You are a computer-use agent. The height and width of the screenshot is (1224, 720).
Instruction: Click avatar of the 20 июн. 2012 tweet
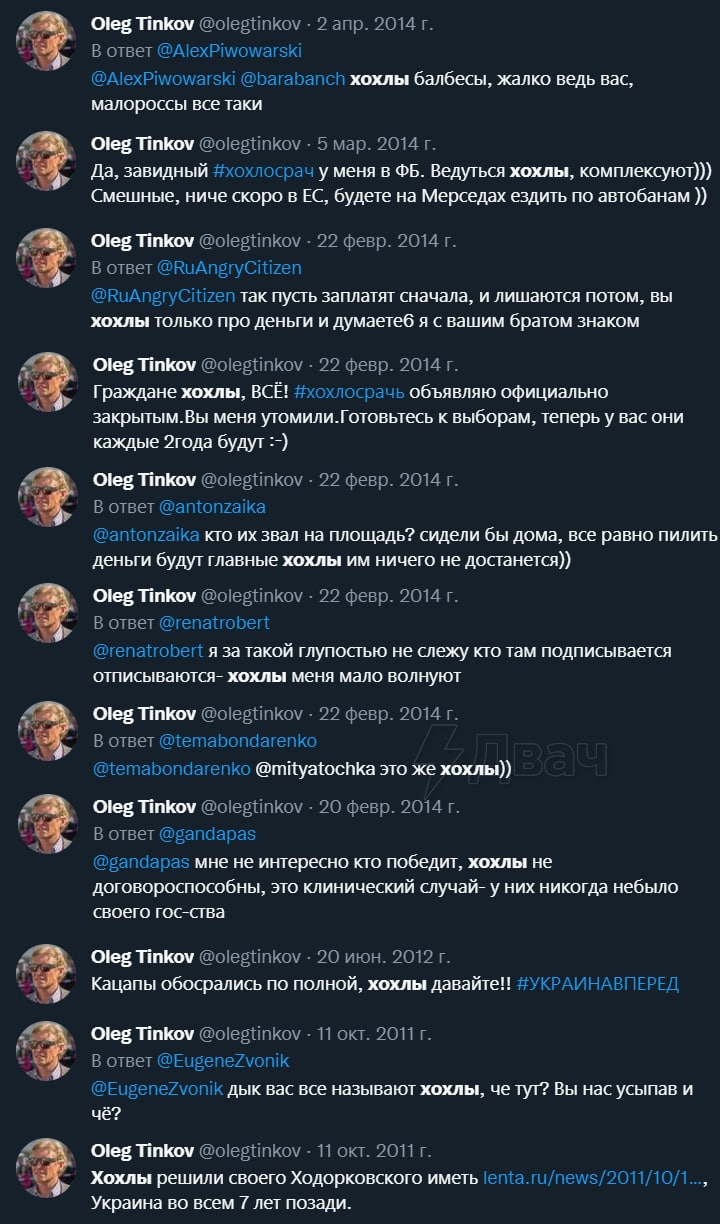click(x=45, y=974)
